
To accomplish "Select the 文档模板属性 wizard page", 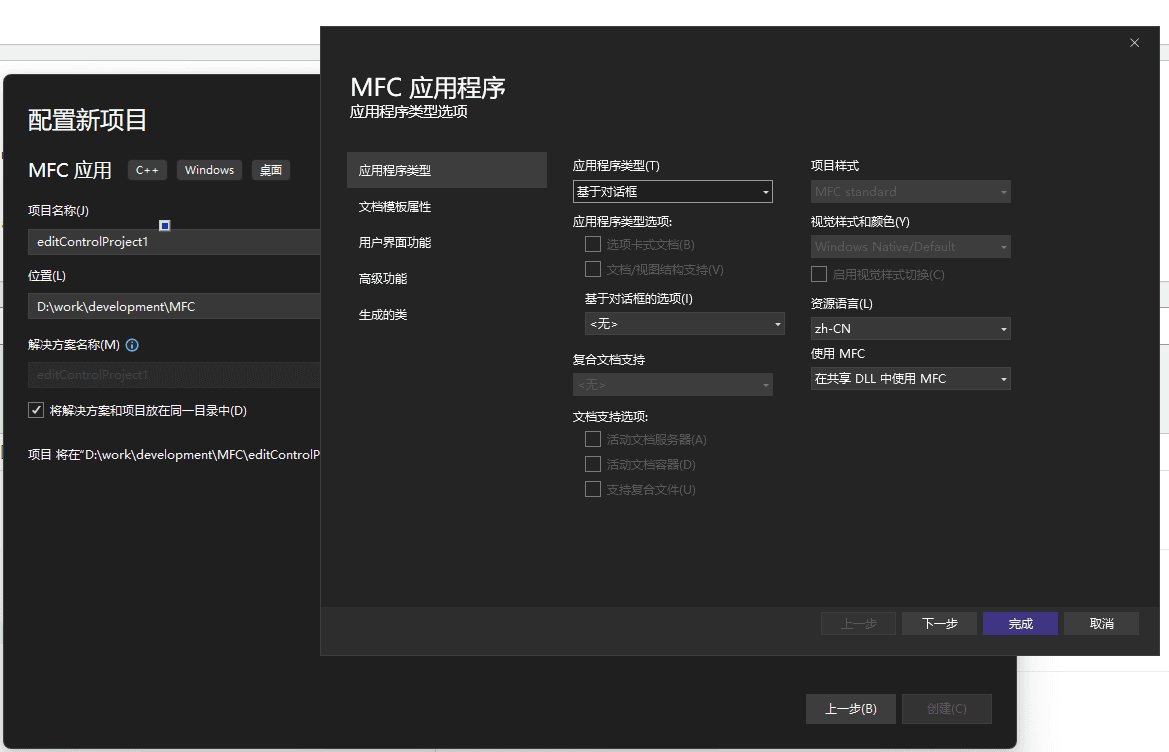I will tap(447, 206).
